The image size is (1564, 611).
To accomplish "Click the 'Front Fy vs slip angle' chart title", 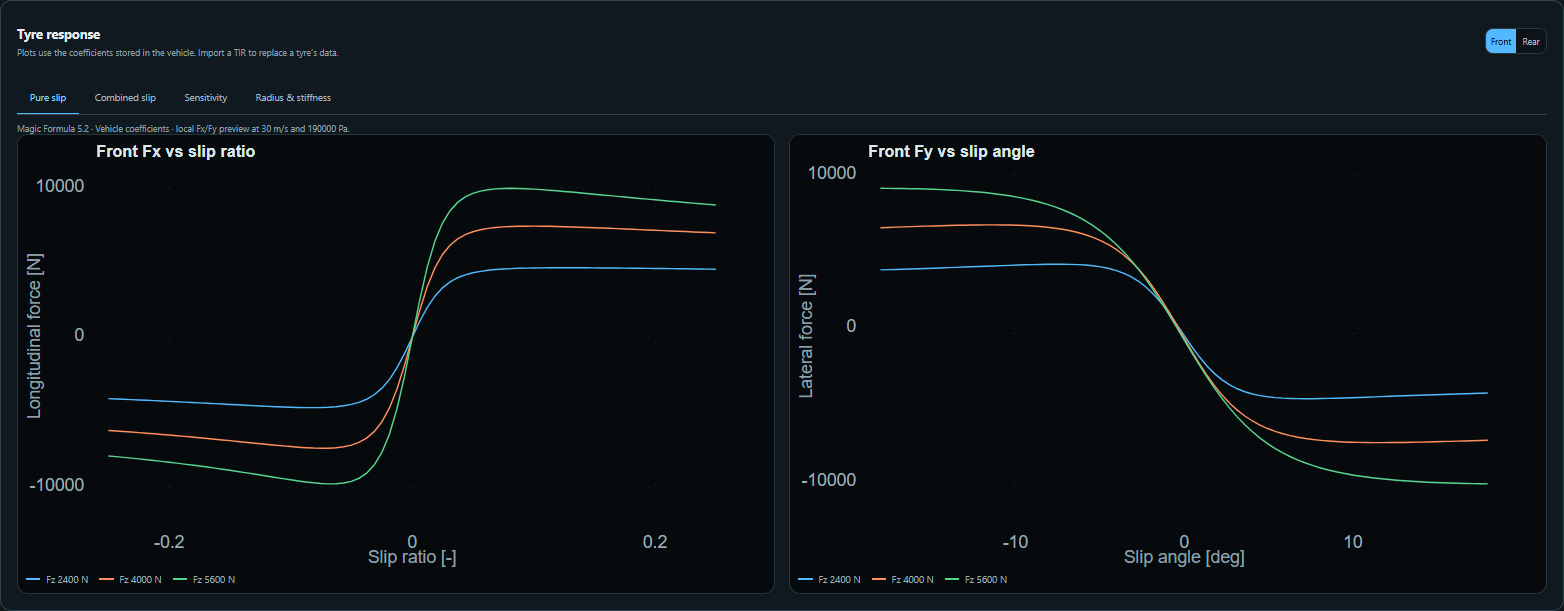I will (x=951, y=152).
